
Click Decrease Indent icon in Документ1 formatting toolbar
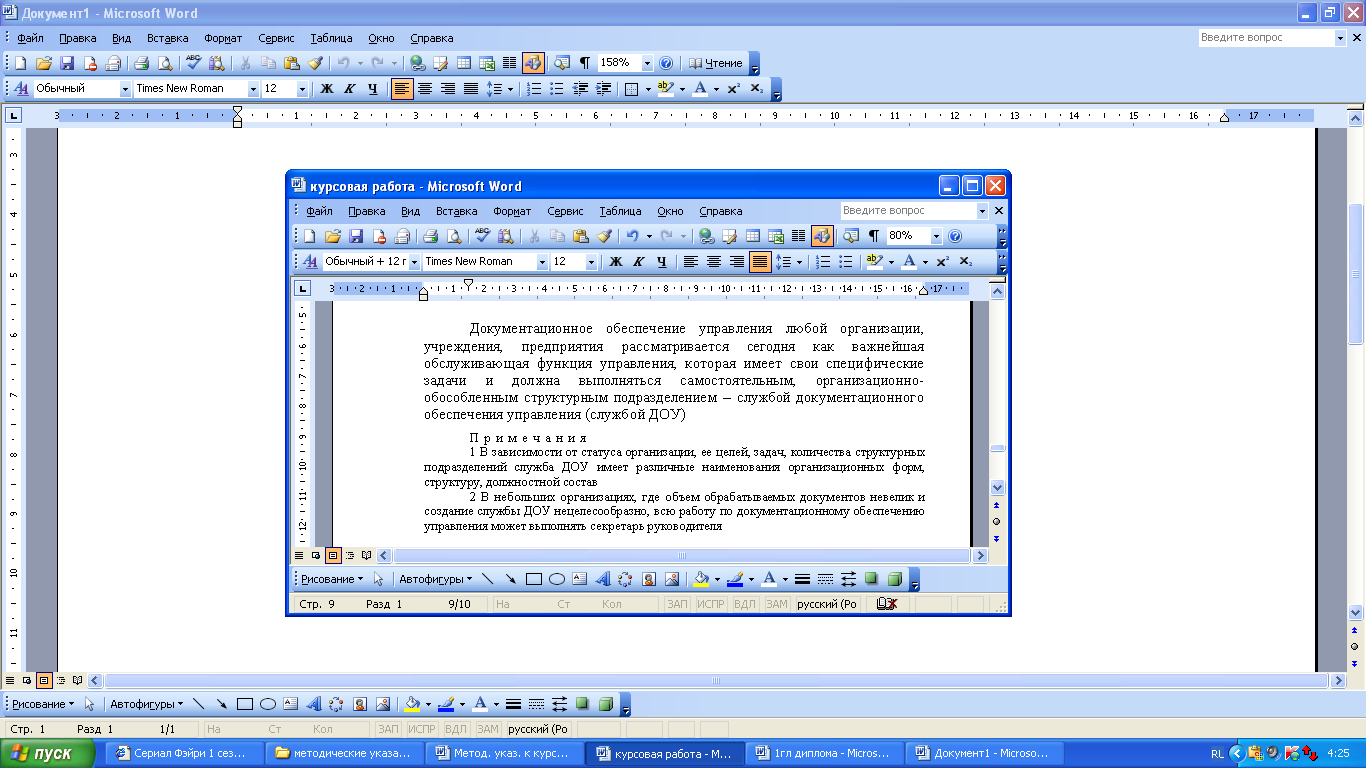point(581,89)
